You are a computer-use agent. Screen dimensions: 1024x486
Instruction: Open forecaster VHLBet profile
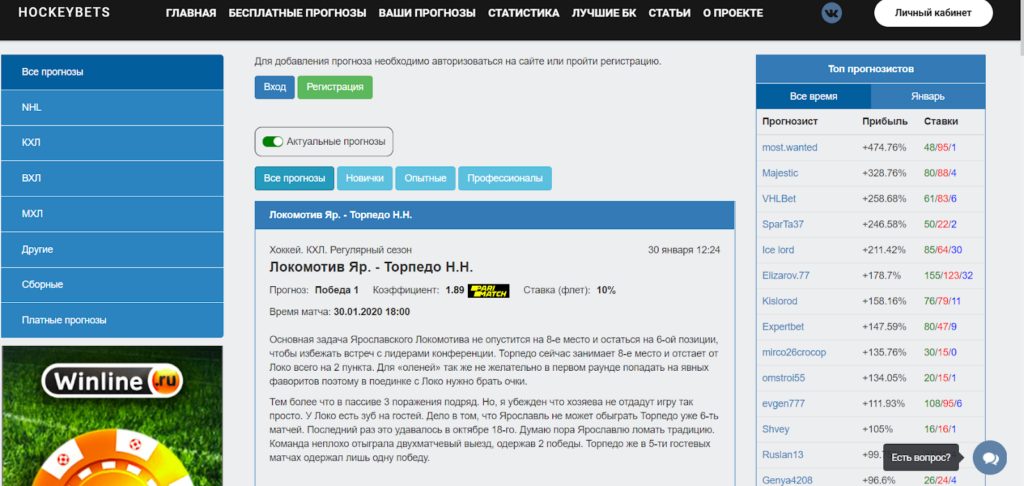[779, 199]
